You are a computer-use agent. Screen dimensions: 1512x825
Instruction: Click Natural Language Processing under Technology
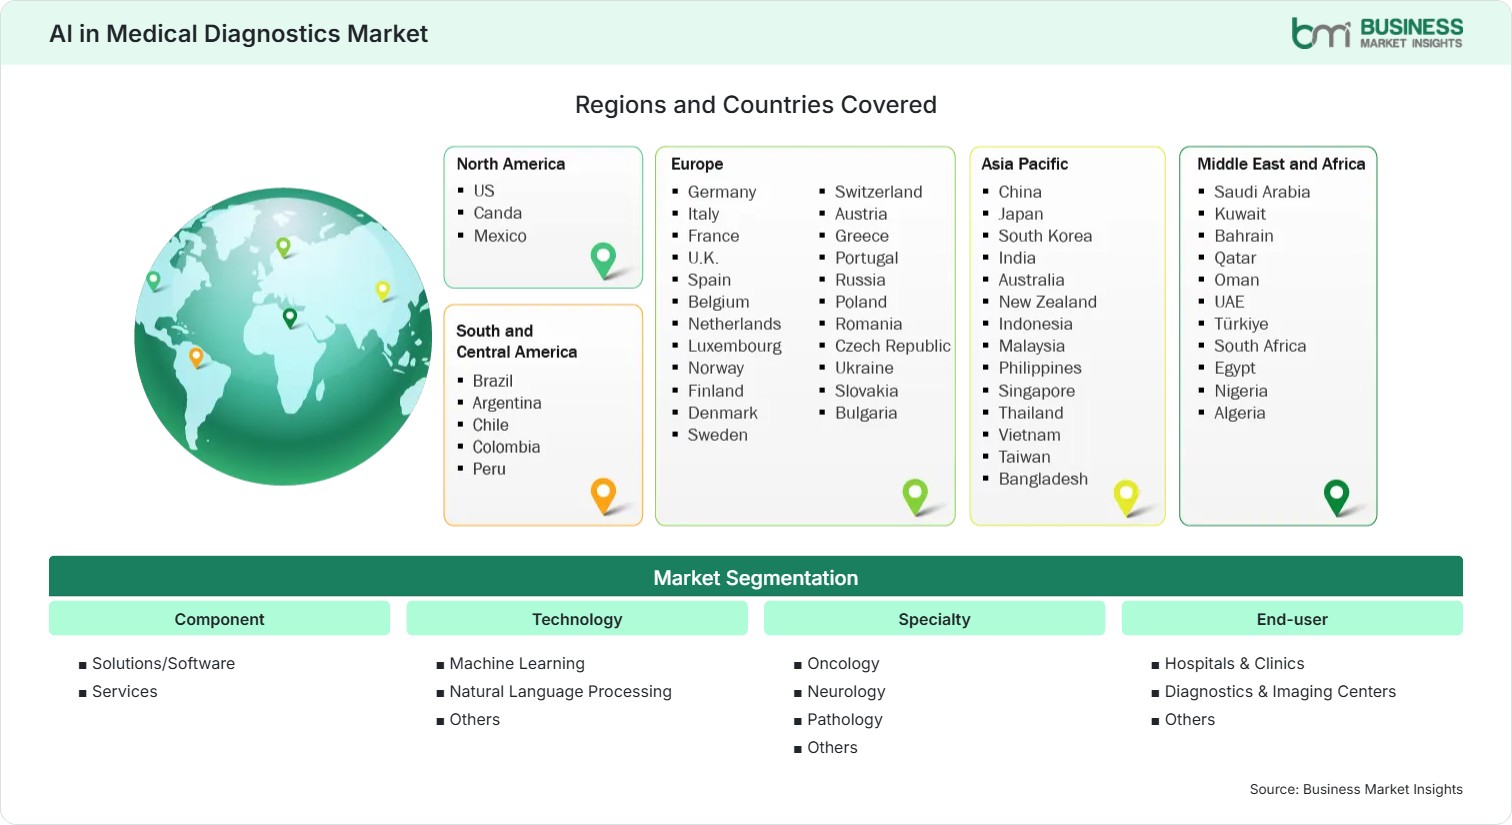click(x=561, y=691)
